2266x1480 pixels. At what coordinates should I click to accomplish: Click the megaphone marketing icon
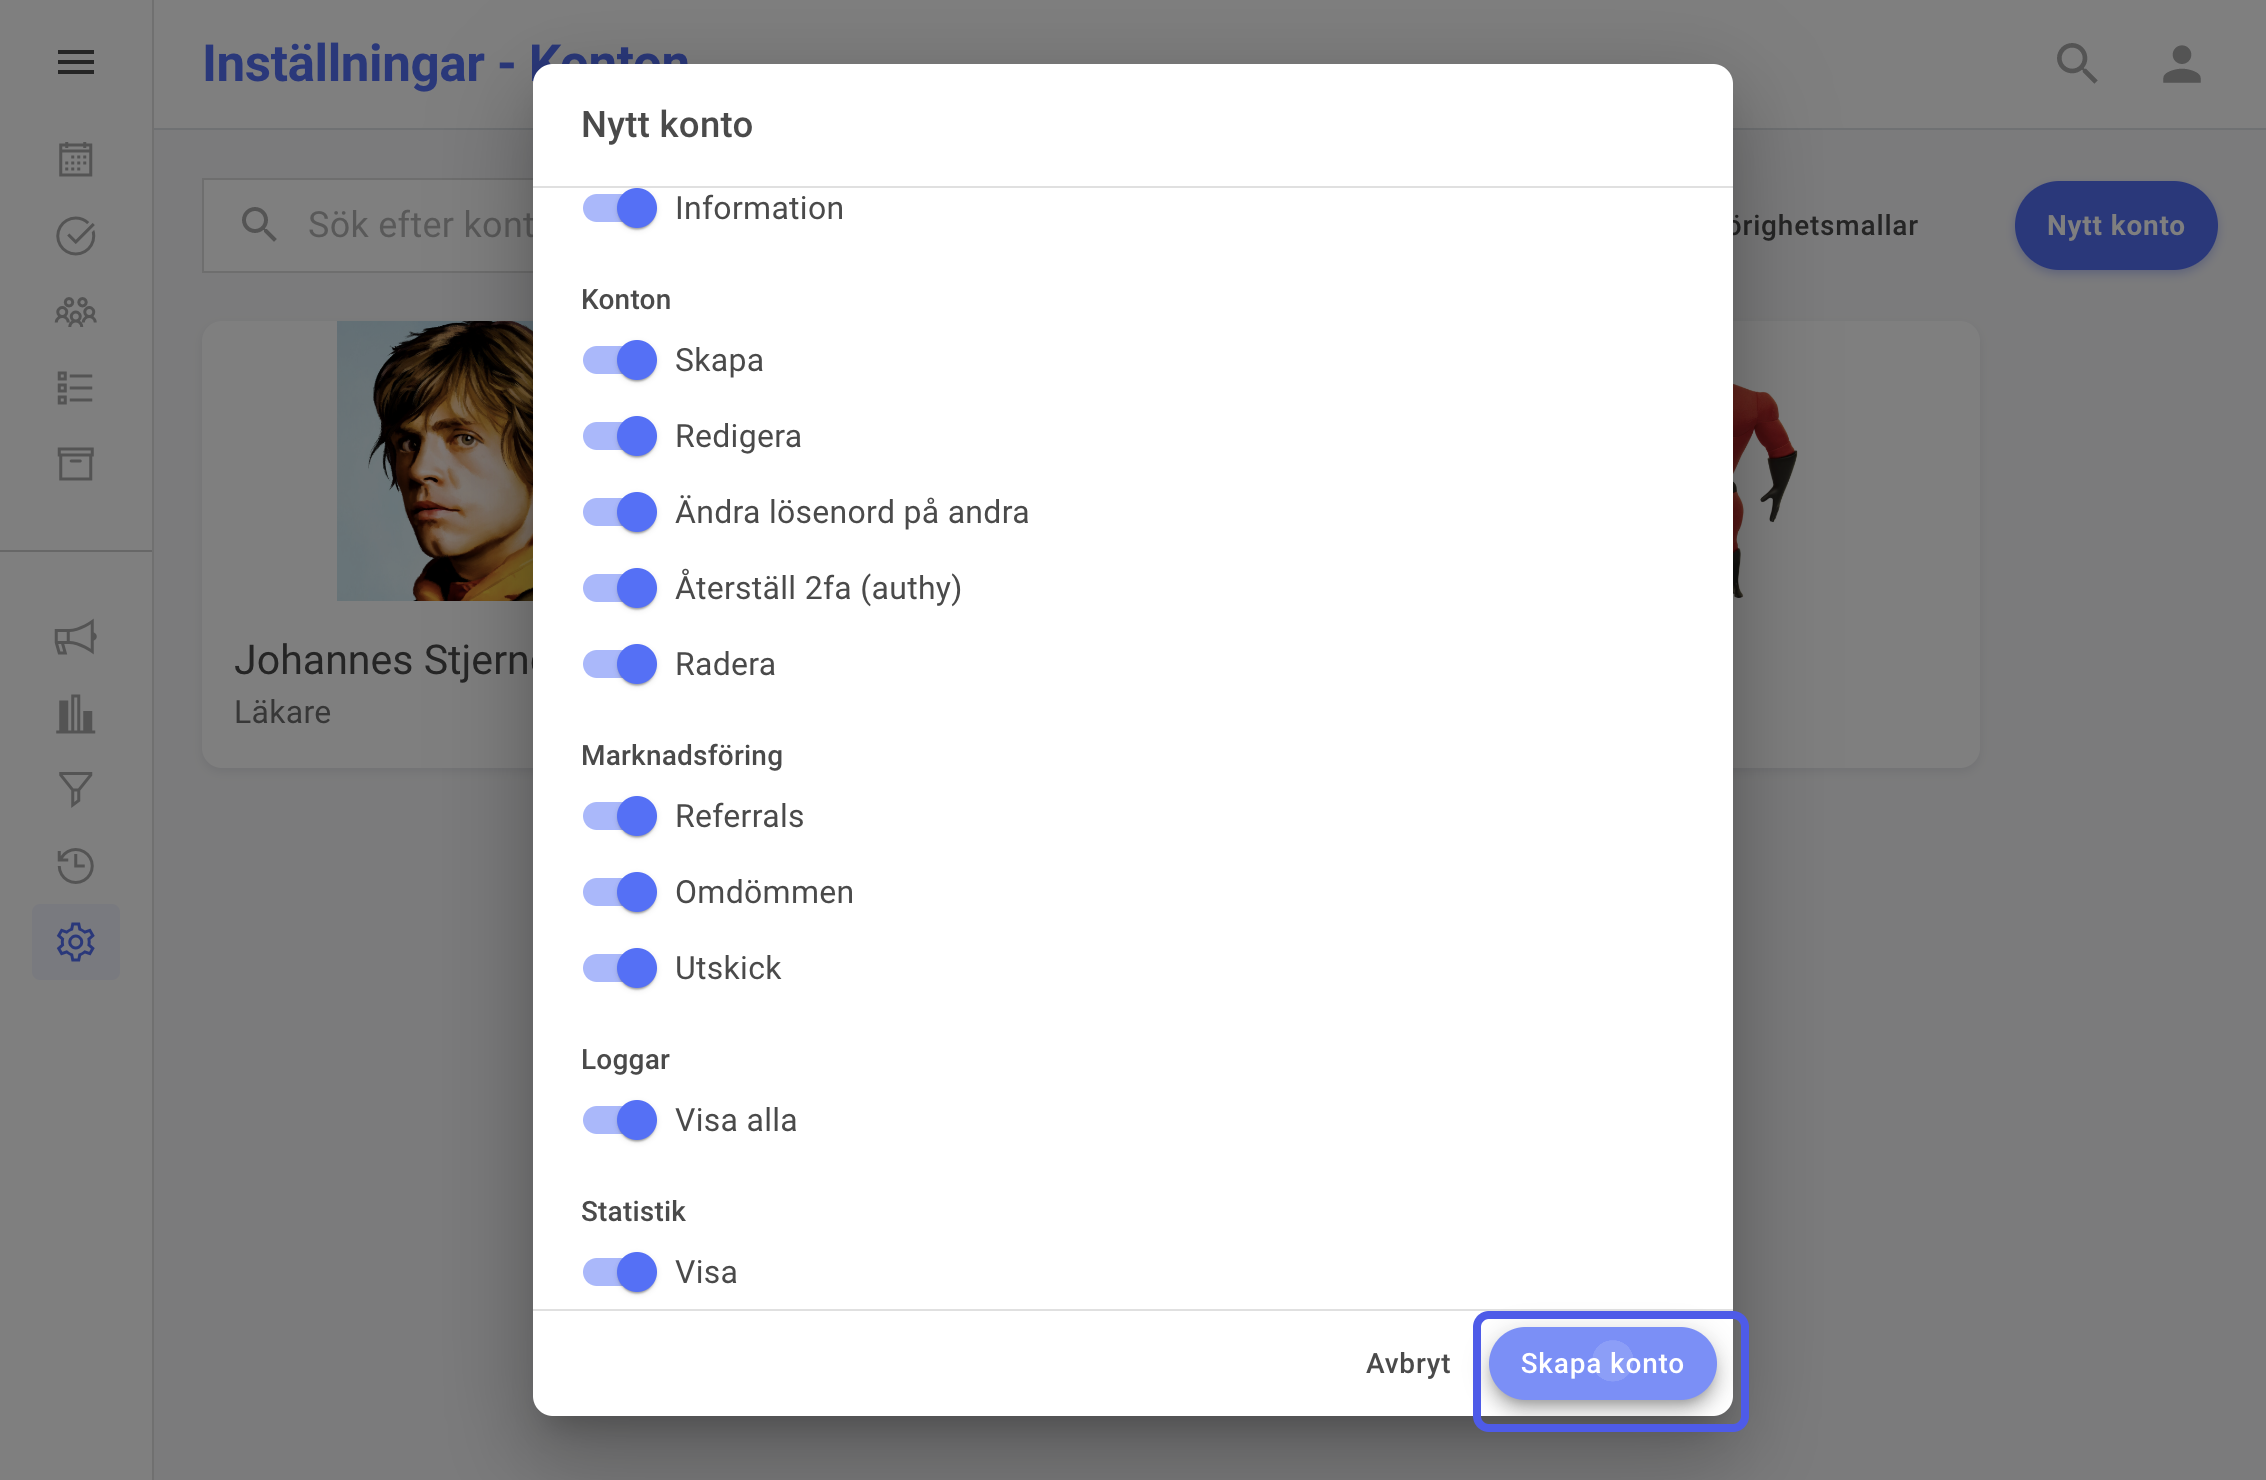[76, 638]
